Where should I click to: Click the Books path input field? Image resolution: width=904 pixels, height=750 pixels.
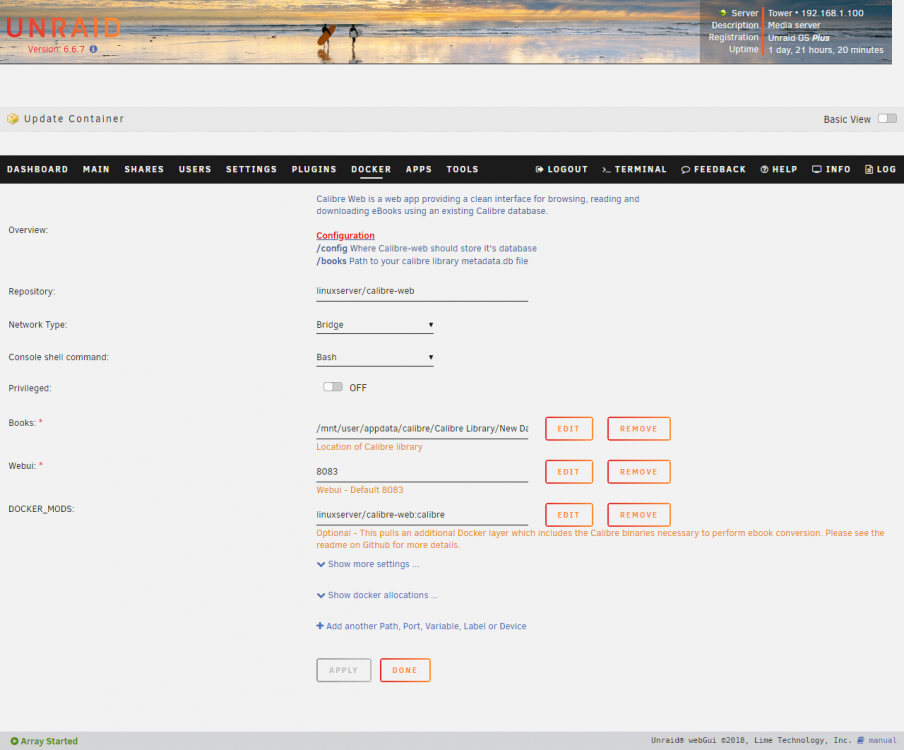pyautogui.click(x=422, y=429)
